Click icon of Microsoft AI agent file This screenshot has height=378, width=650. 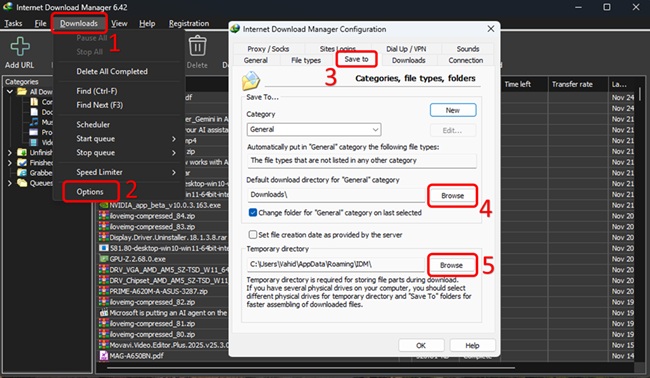(x=104, y=313)
